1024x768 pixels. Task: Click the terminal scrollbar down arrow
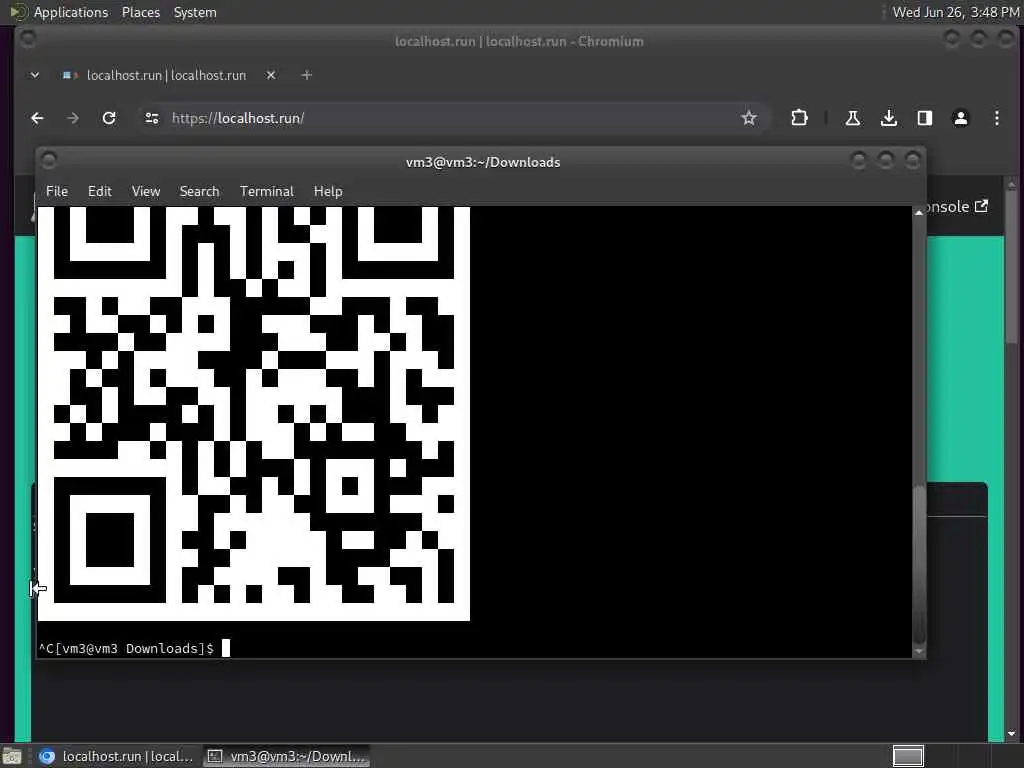919,651
